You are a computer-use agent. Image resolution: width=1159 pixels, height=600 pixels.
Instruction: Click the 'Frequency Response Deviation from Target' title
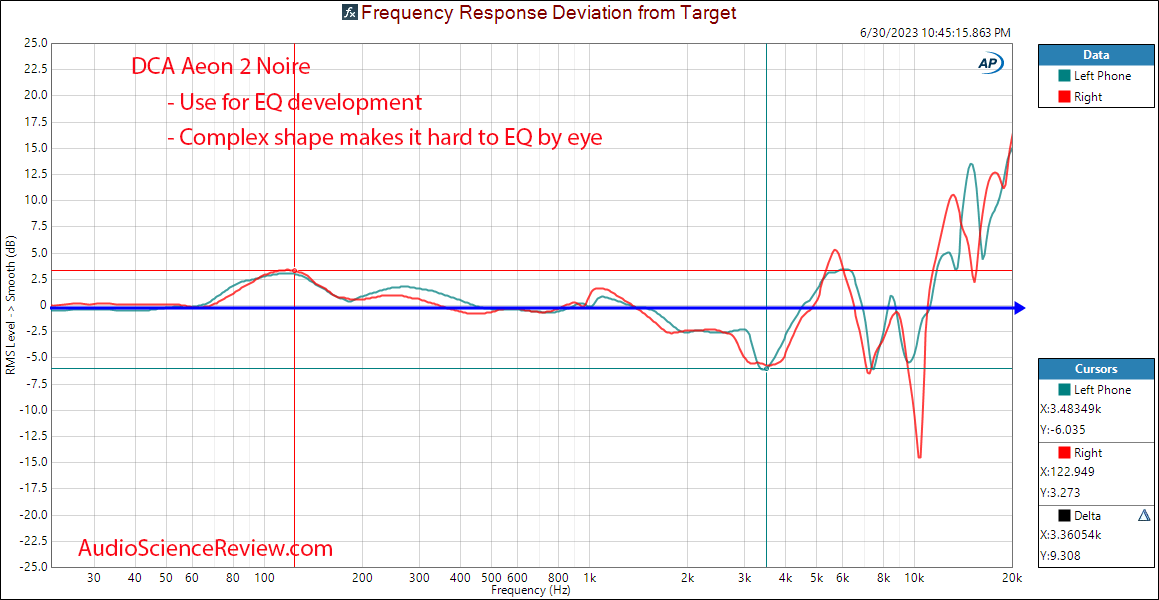pos(549,13)
